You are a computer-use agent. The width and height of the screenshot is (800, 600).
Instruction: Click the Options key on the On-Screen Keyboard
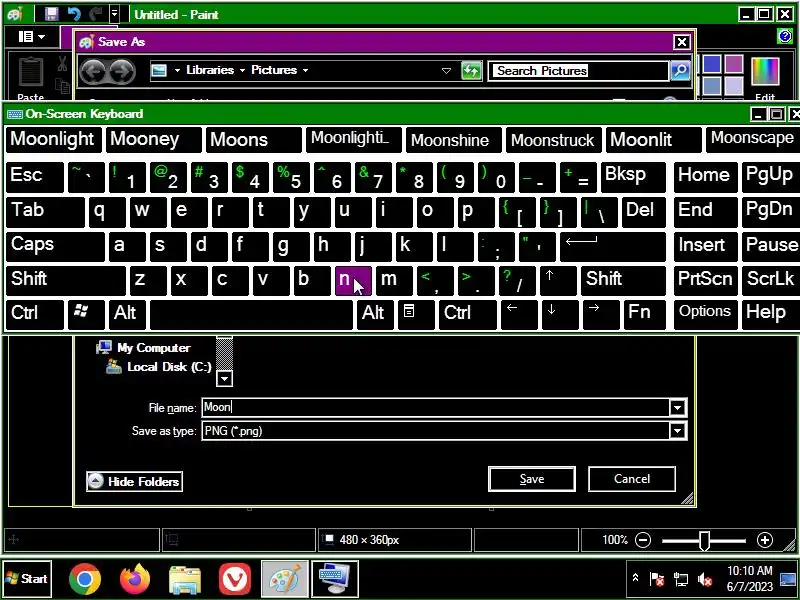[706, 314]
